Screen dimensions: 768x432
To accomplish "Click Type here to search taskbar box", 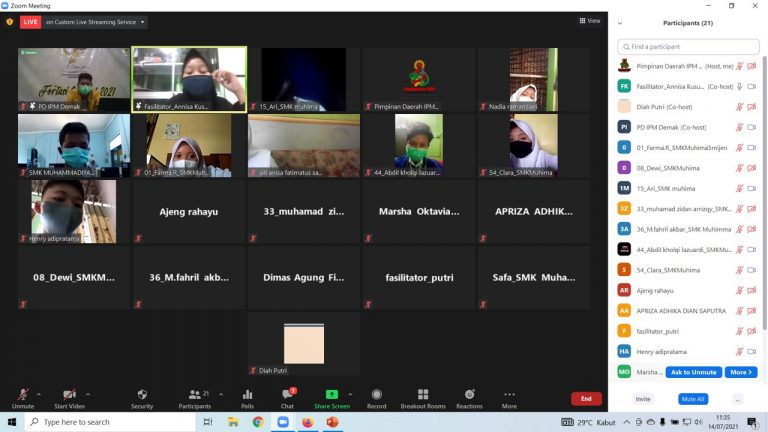I will (x=110, y=422).
